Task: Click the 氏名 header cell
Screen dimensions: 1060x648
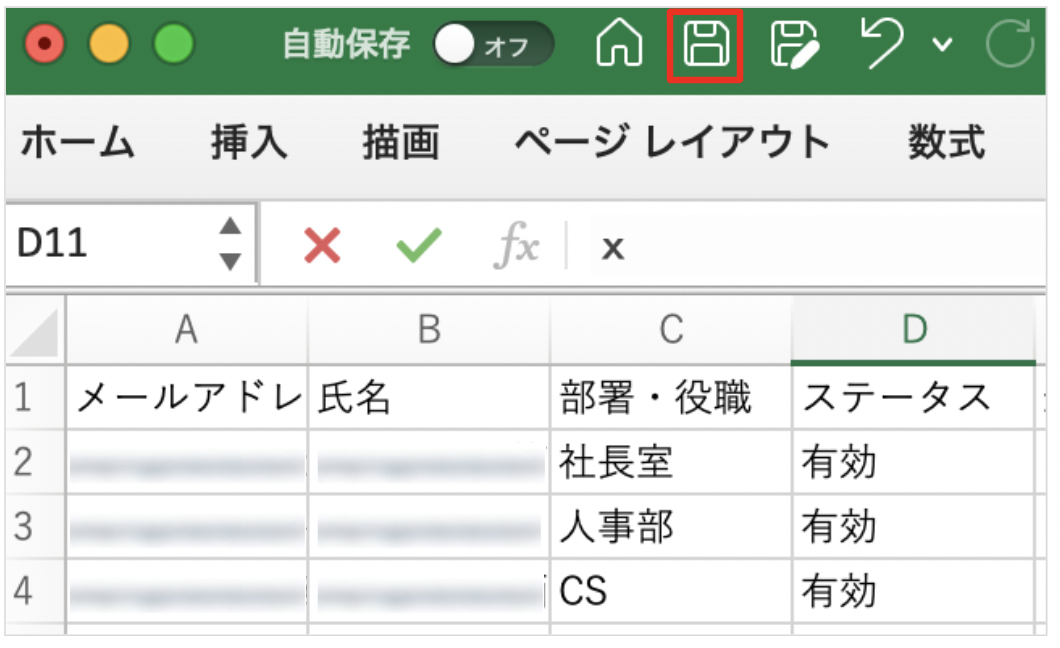Action: [429, 397]
